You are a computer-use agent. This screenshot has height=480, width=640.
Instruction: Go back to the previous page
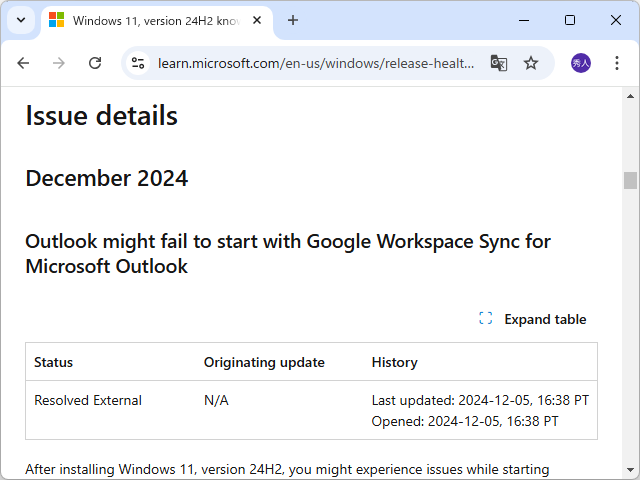(23, 63)
